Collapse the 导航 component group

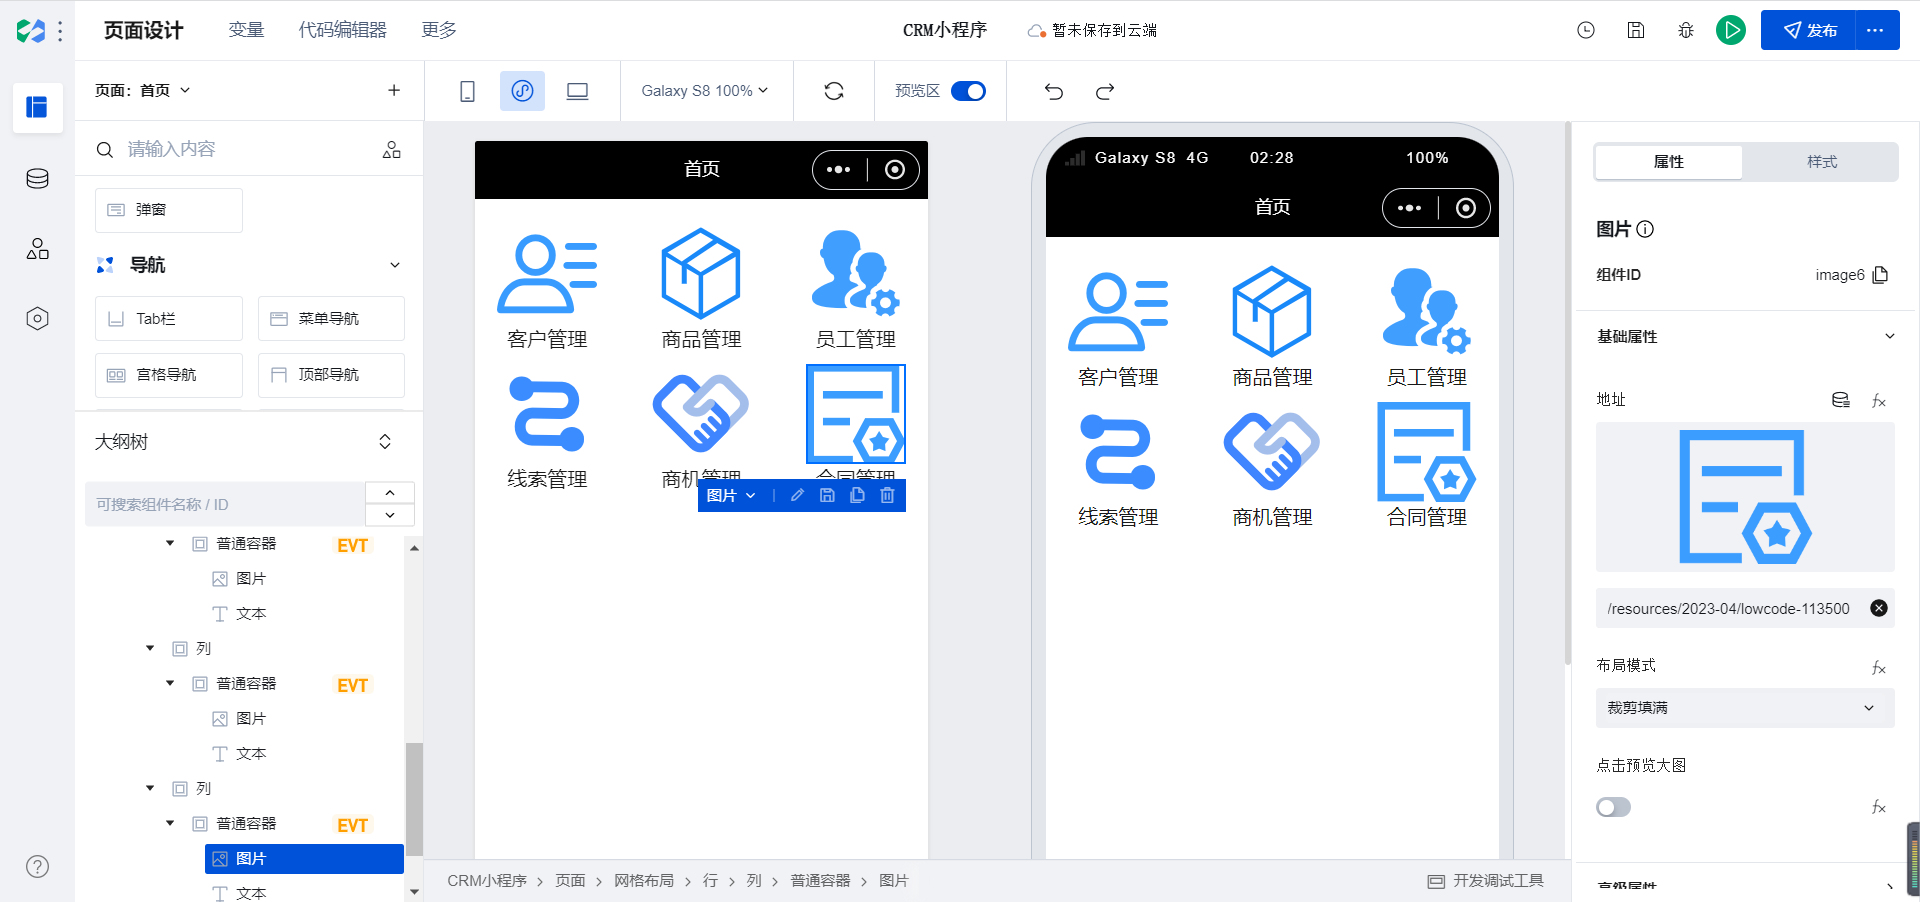395,265
